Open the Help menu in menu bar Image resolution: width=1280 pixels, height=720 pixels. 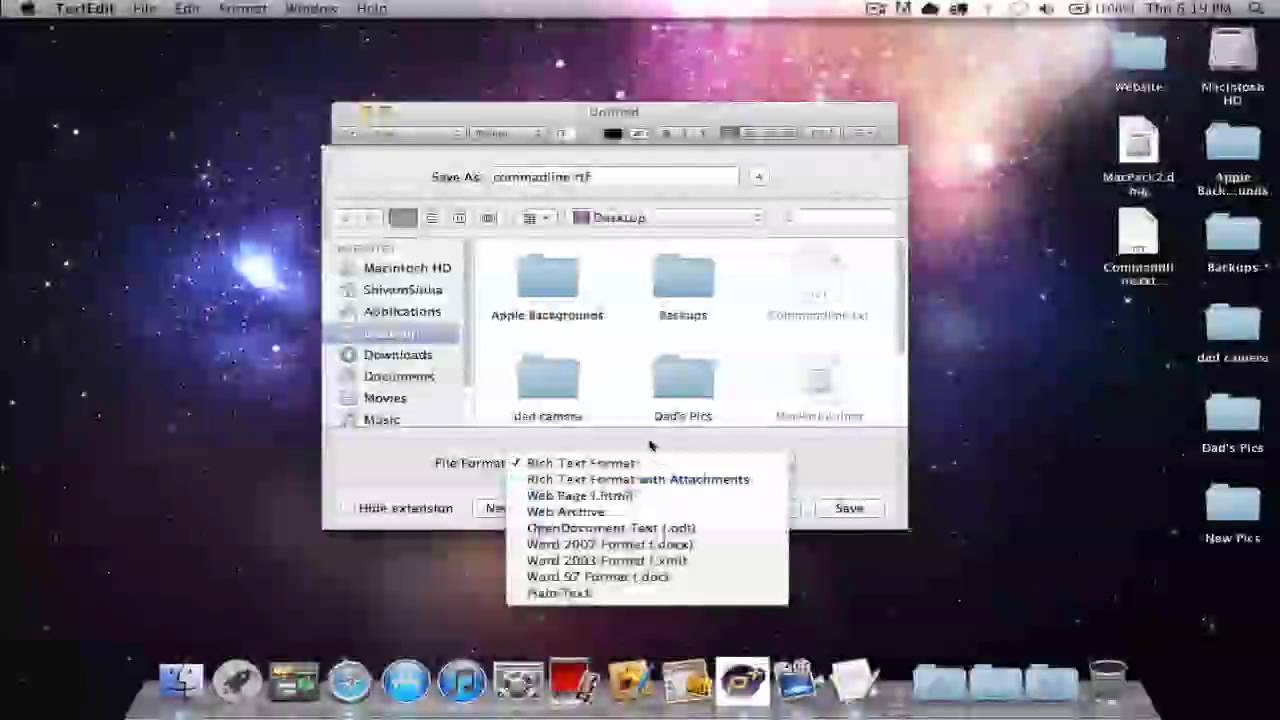[x=371, y=8]
